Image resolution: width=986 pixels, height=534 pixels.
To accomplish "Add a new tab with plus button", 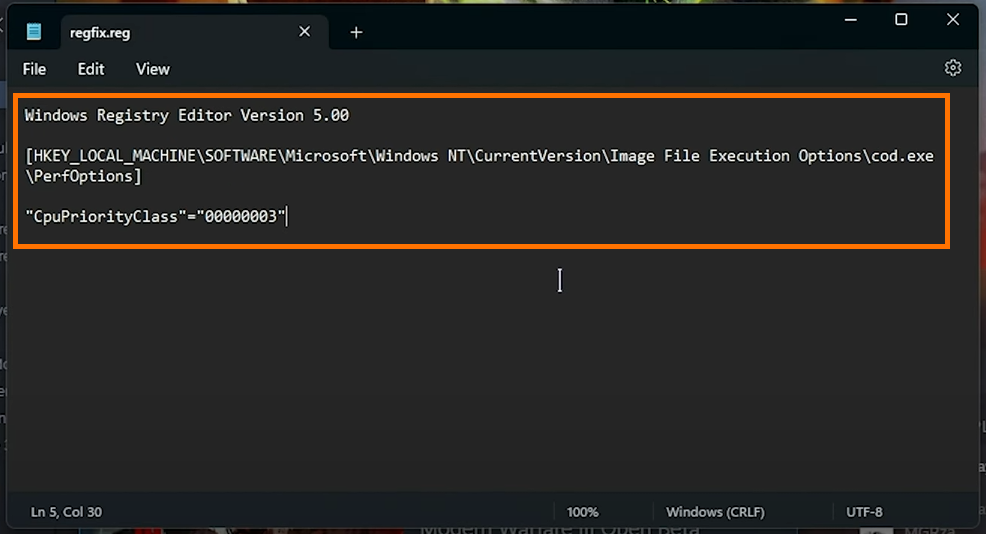I will (x=356, y=32).
